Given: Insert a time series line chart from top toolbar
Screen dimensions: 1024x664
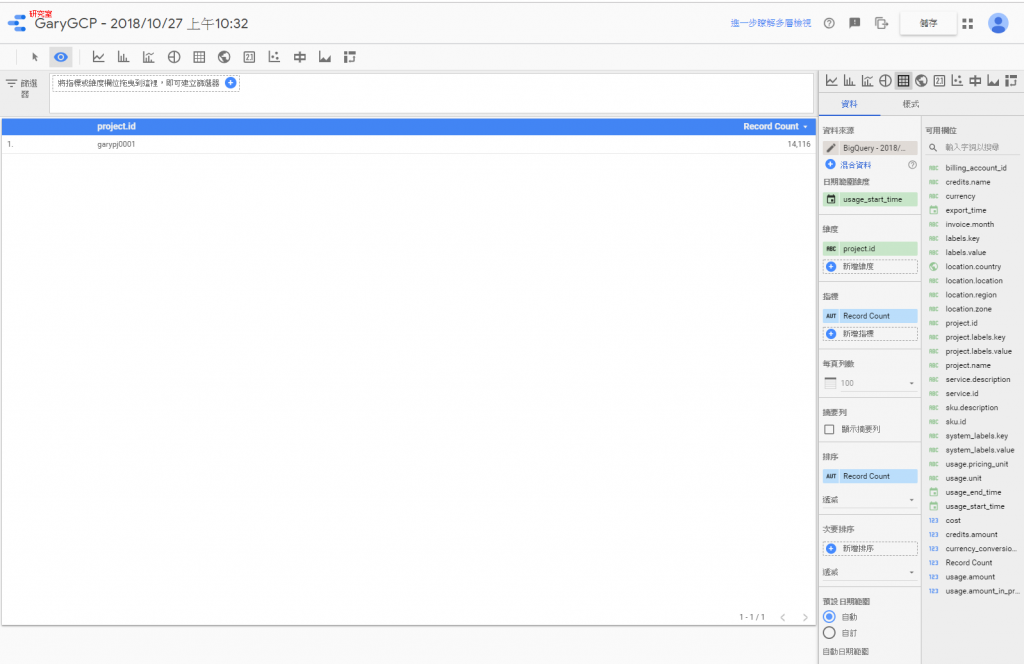Looking at the screenshot, I should point(99,57).
